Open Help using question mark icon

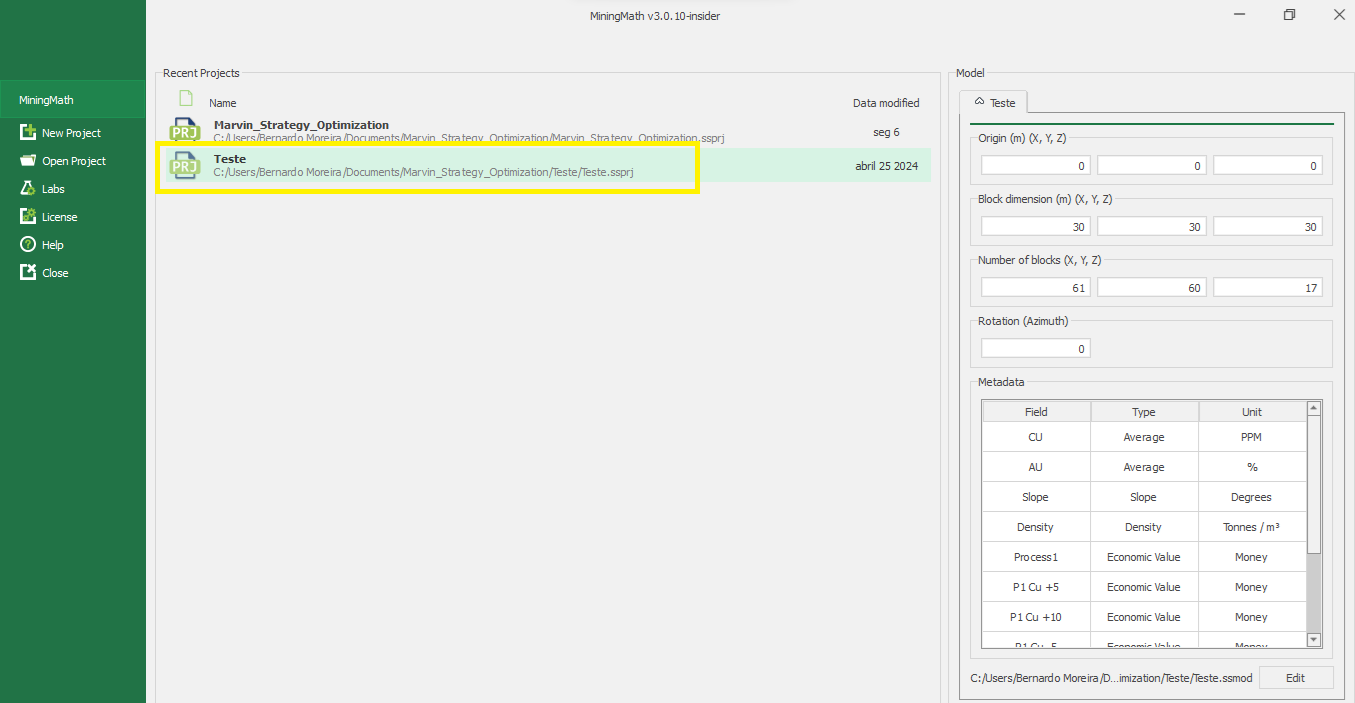click(x=28, y=245)
